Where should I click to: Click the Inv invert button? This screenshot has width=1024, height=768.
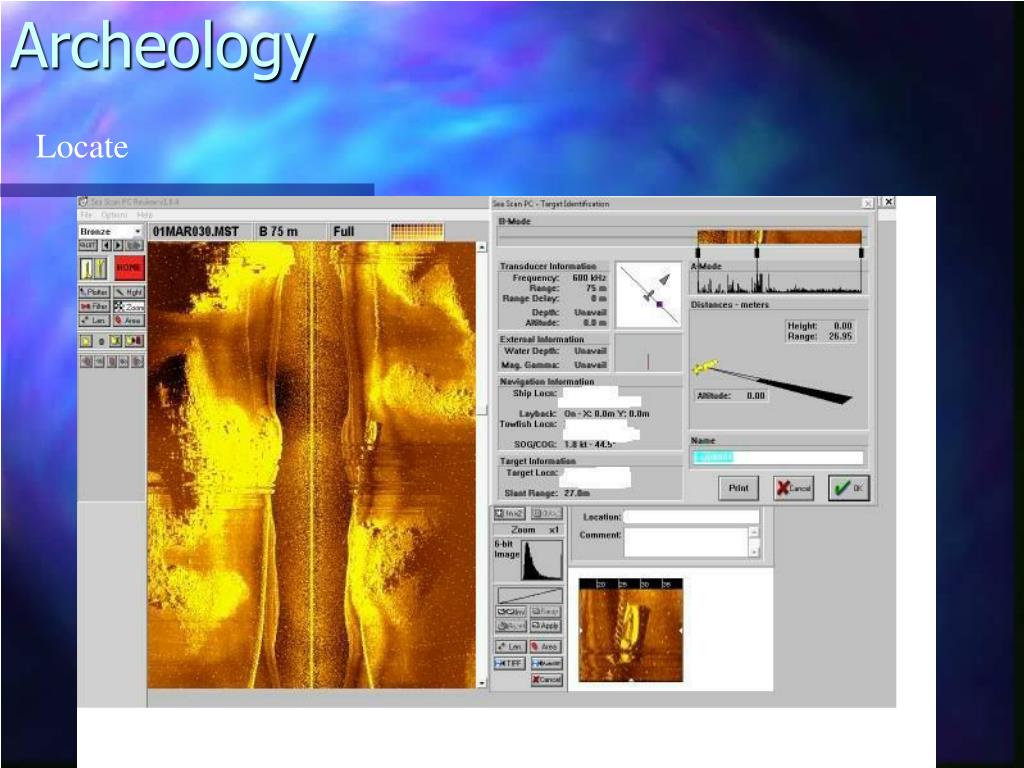511,612
